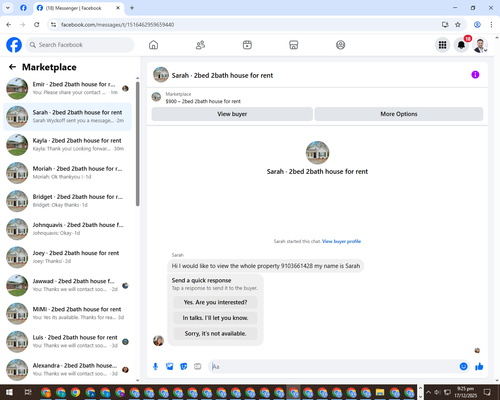The height and width of the screenshot is (400, 500).
Task: Select the Sarah conversation in list
Action: pos(67,117)
